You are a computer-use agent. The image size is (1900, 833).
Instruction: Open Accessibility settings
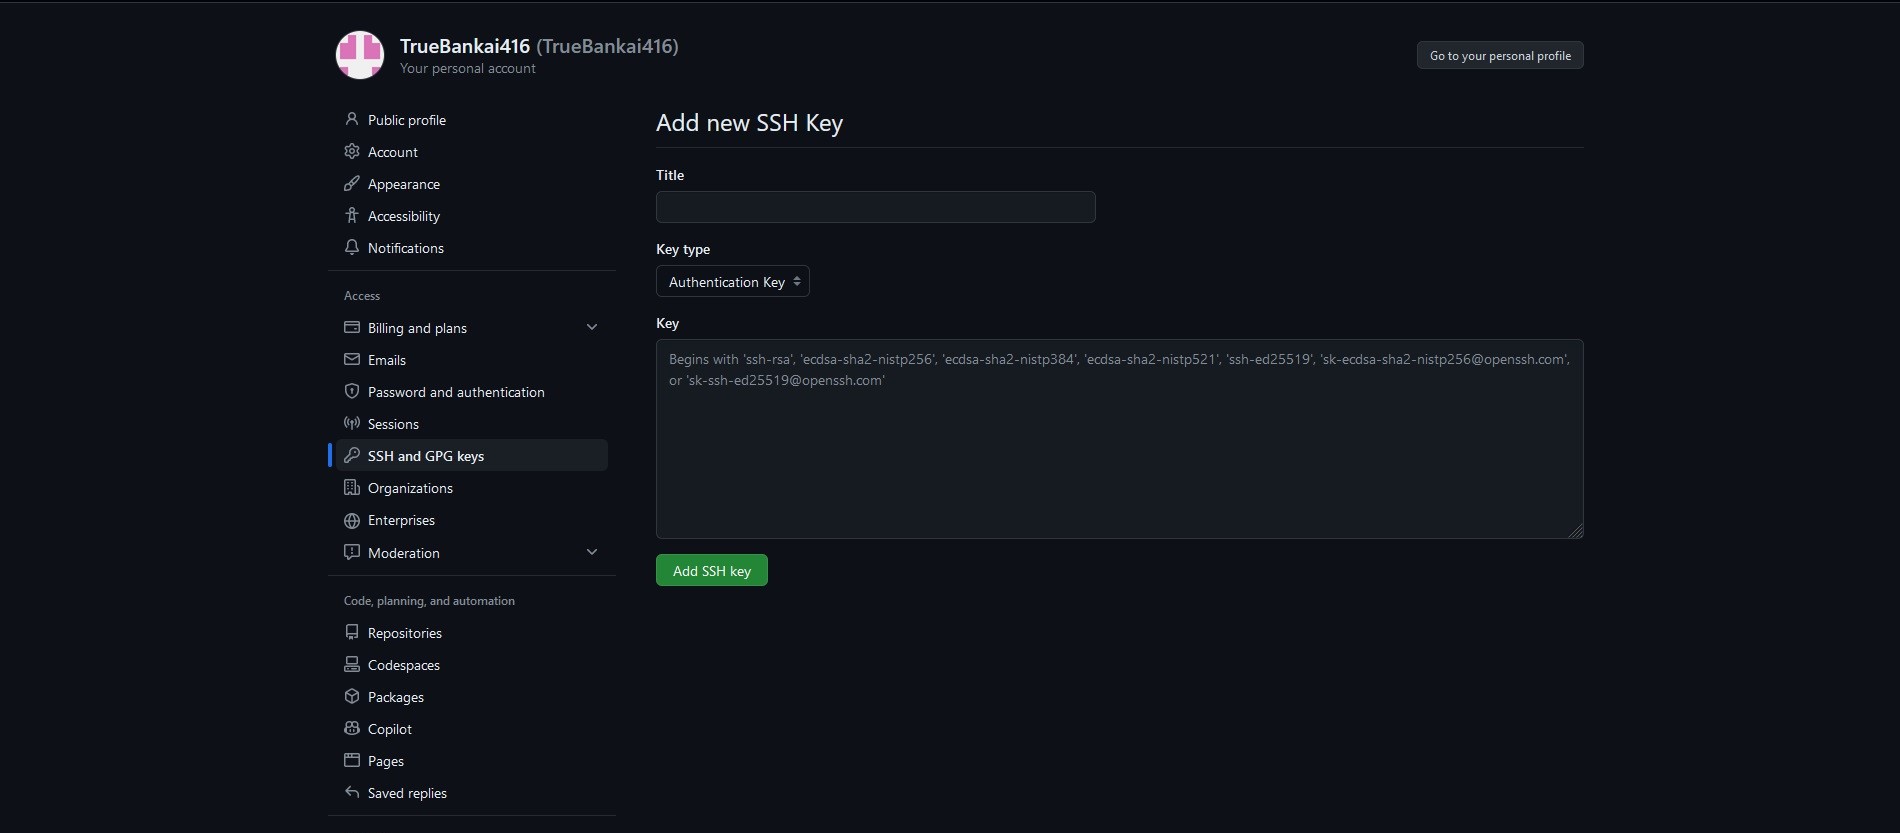pos(472,215)
